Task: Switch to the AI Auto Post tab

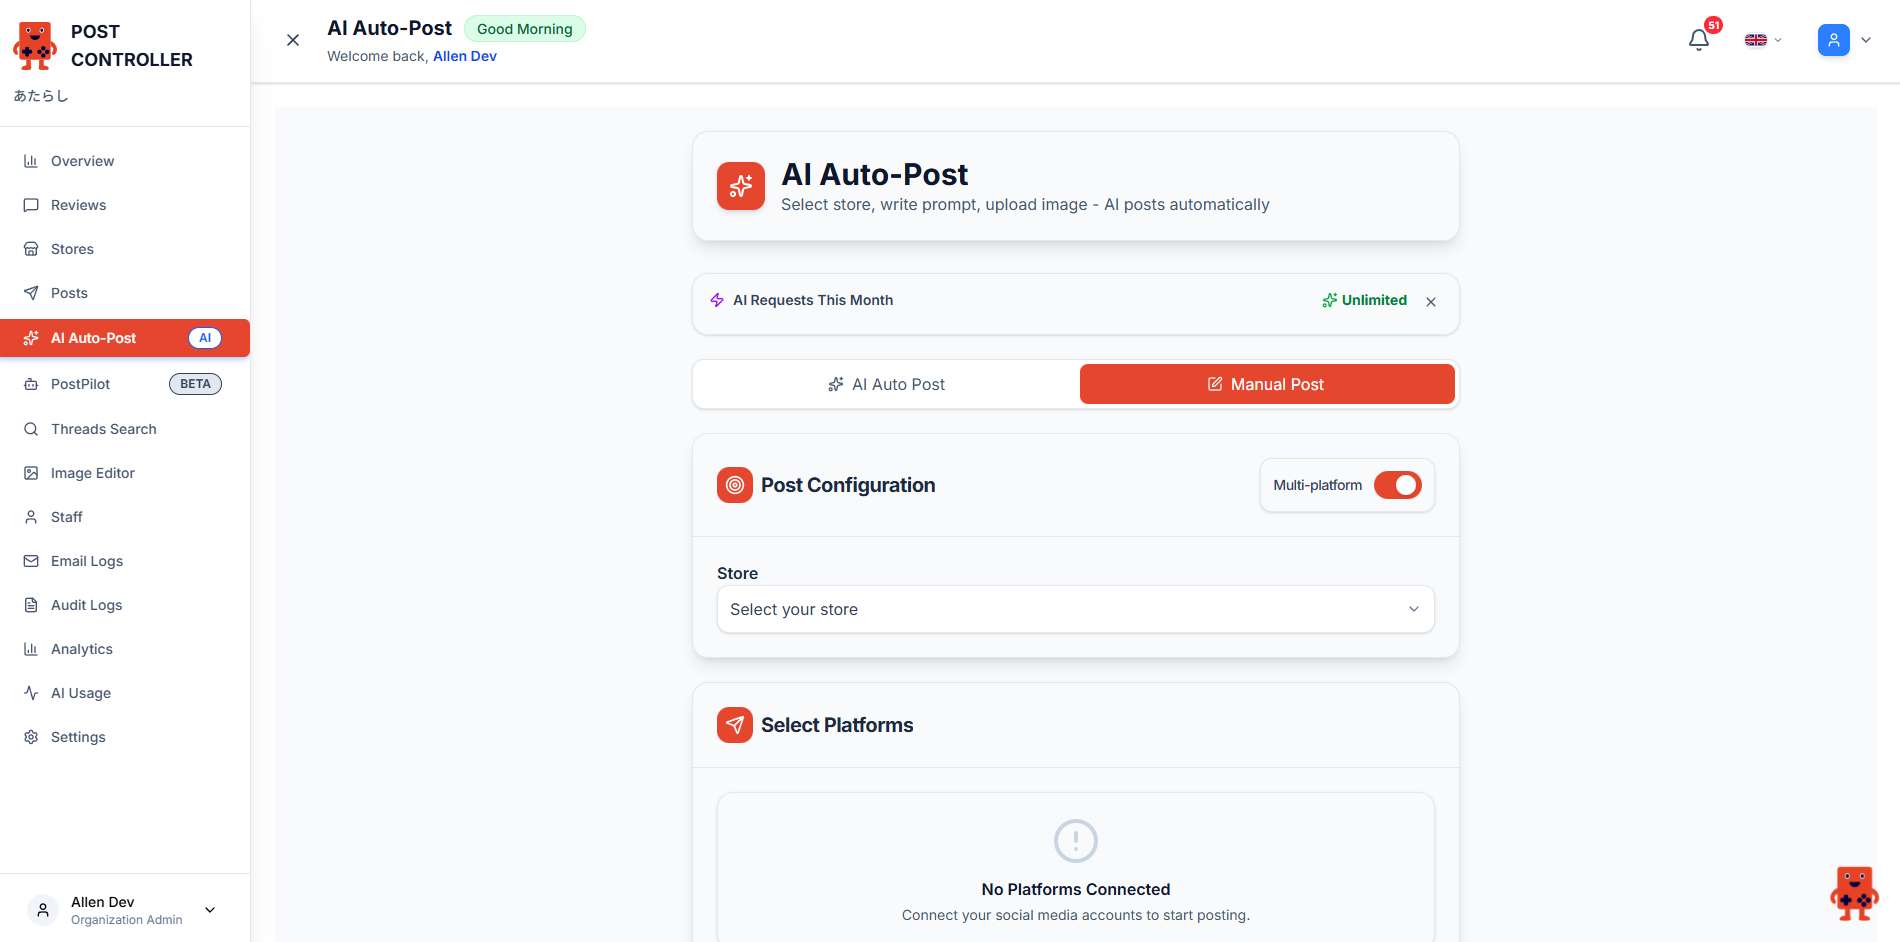Action: point(886,384)
